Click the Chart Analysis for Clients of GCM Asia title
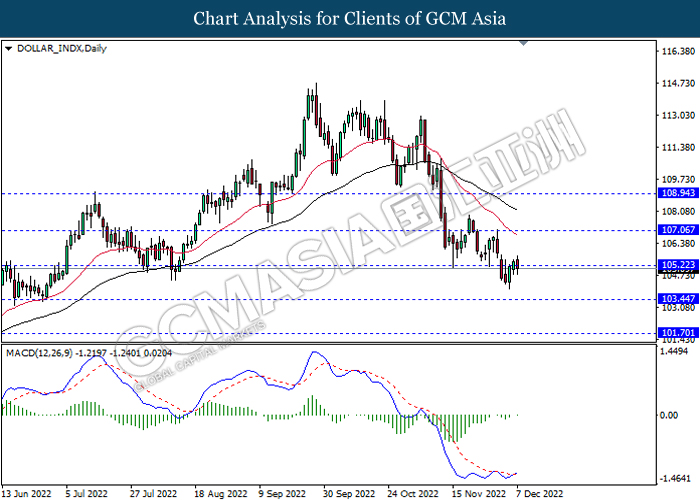 coord(350,19)
